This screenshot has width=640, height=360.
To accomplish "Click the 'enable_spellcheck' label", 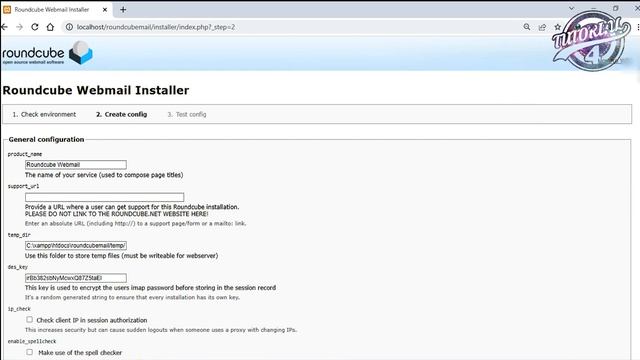I will click(x=32, y=341).
